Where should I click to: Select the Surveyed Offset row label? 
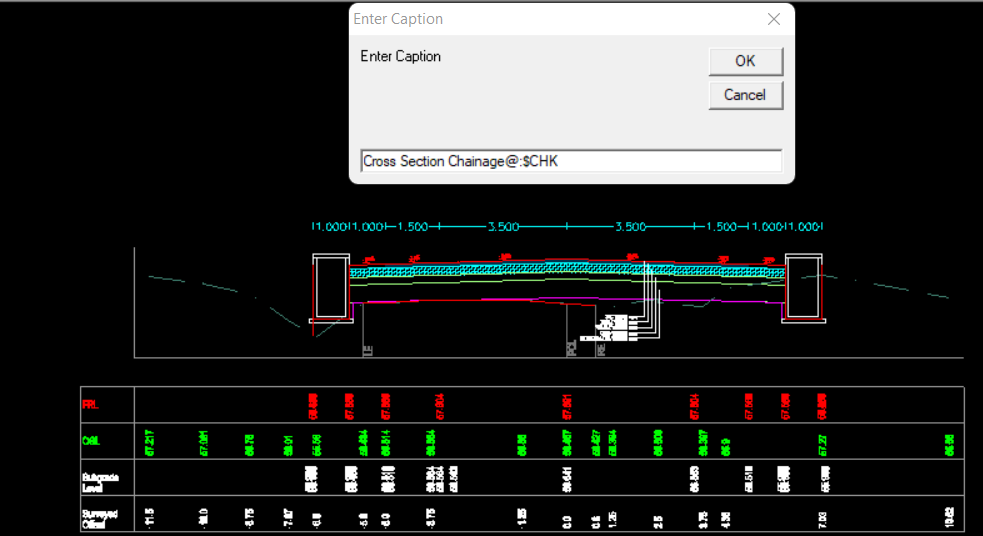click(100, 517)
